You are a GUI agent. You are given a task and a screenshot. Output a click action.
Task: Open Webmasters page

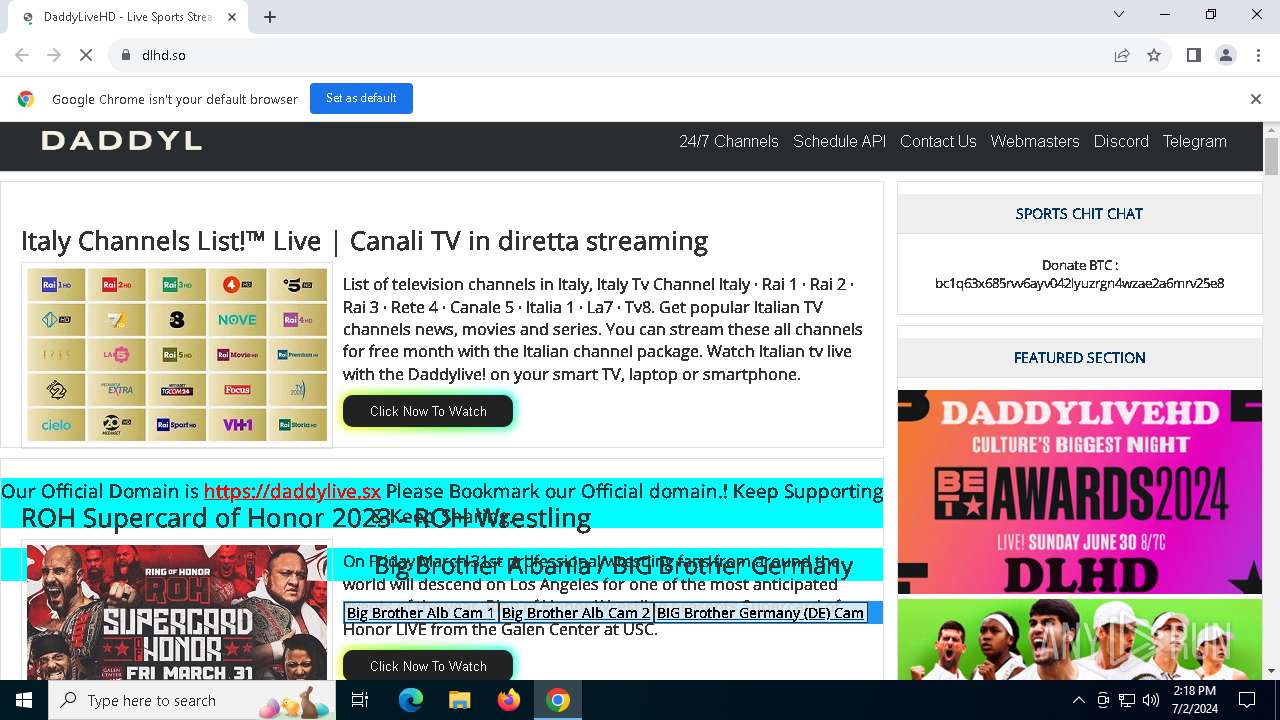click(1035, 141)
